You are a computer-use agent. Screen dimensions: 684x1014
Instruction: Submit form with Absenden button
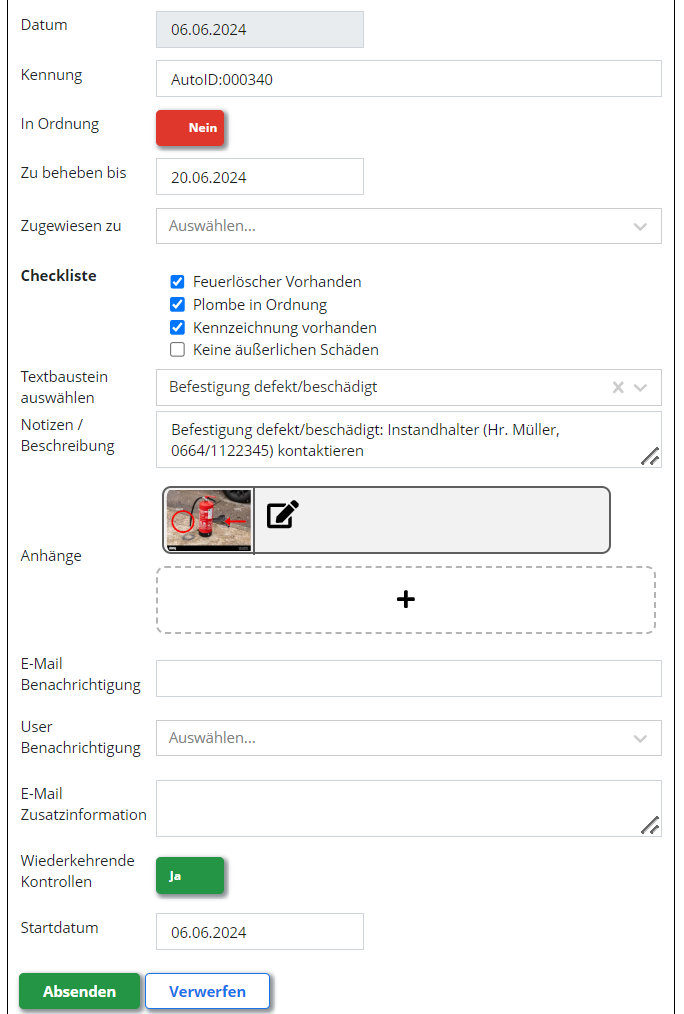coord(80,991)
